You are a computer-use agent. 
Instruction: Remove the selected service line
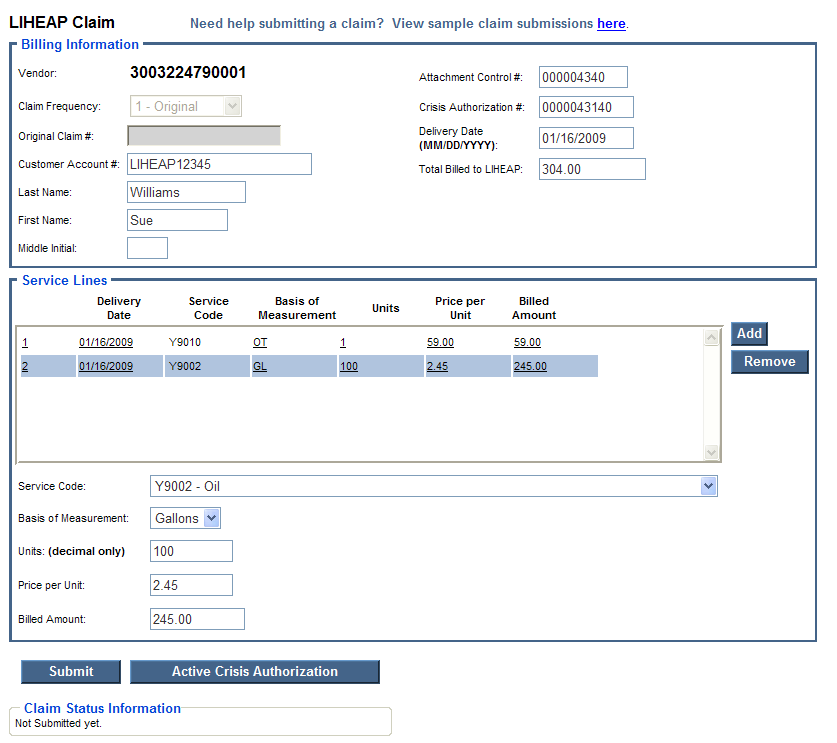pyautogui.click(x=769, y=362)
